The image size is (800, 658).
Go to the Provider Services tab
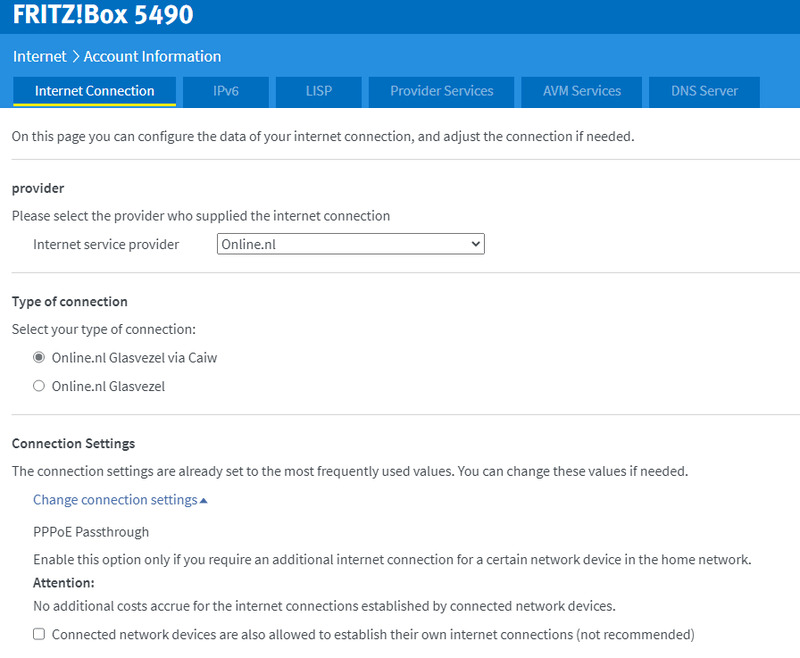(441, 91)
